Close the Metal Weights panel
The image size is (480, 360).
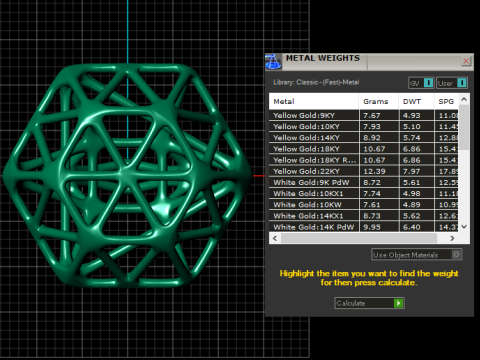coord(466,61)
